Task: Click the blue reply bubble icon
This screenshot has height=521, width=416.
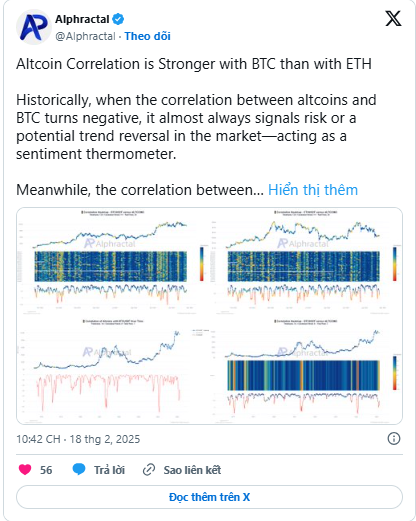Action: click(79, 469)
